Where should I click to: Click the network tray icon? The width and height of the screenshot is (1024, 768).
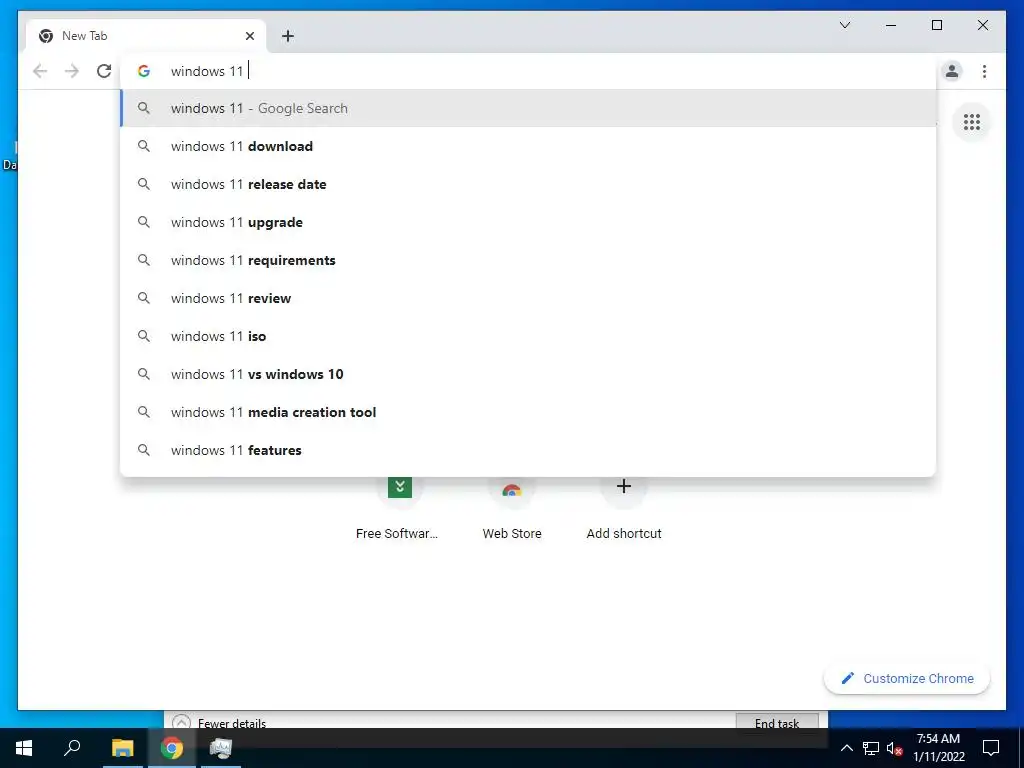871,748
